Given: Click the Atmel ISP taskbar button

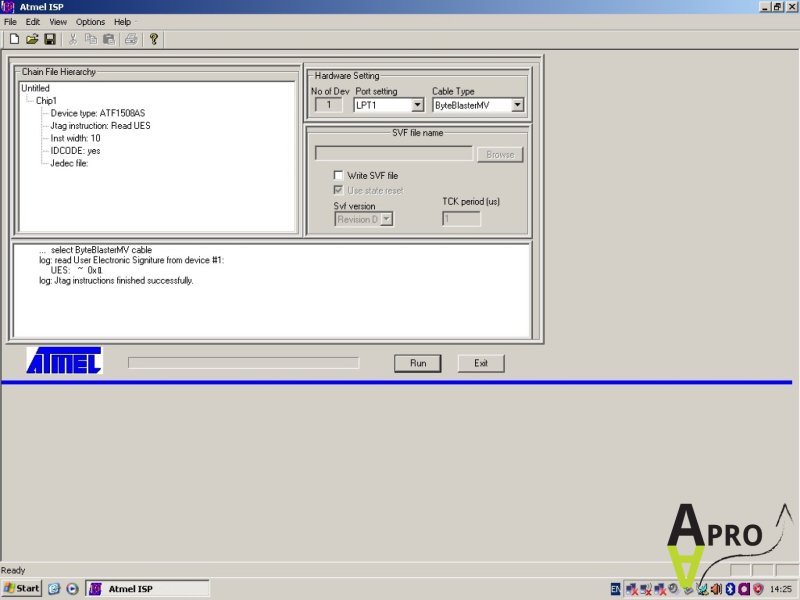Looking at the screenshot, I should point(147,588).
